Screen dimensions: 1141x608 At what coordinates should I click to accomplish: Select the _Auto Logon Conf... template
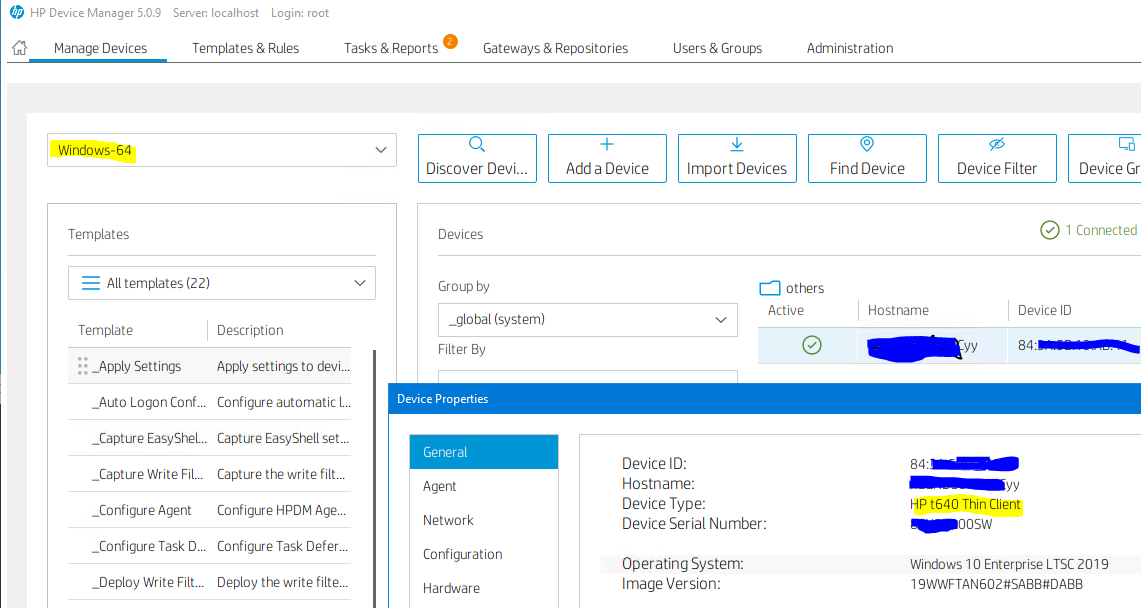pos(148,402)
